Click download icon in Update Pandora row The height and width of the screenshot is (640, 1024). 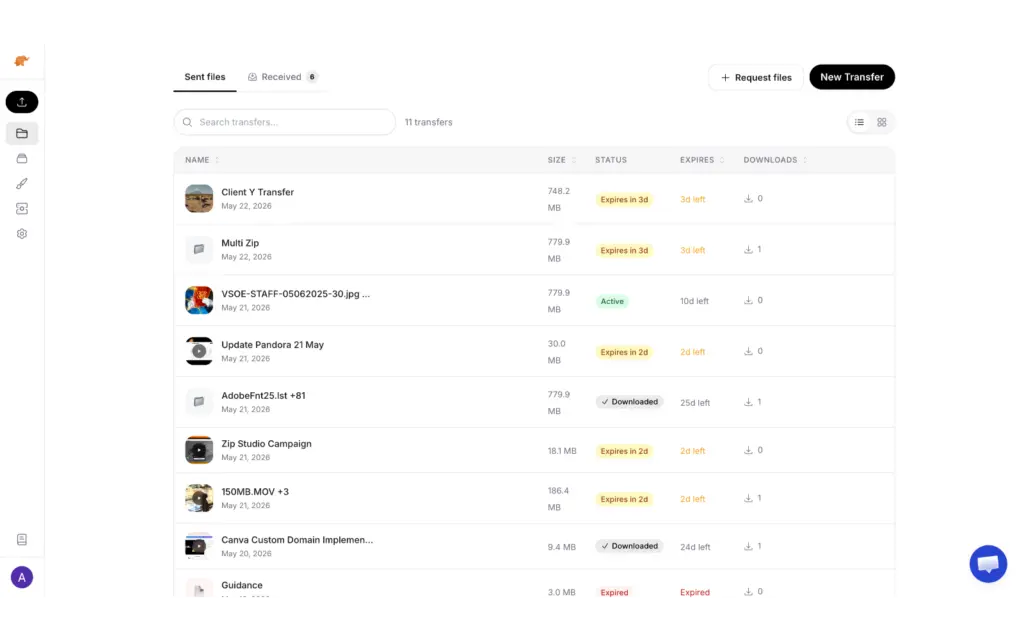[x=748, y=351]
